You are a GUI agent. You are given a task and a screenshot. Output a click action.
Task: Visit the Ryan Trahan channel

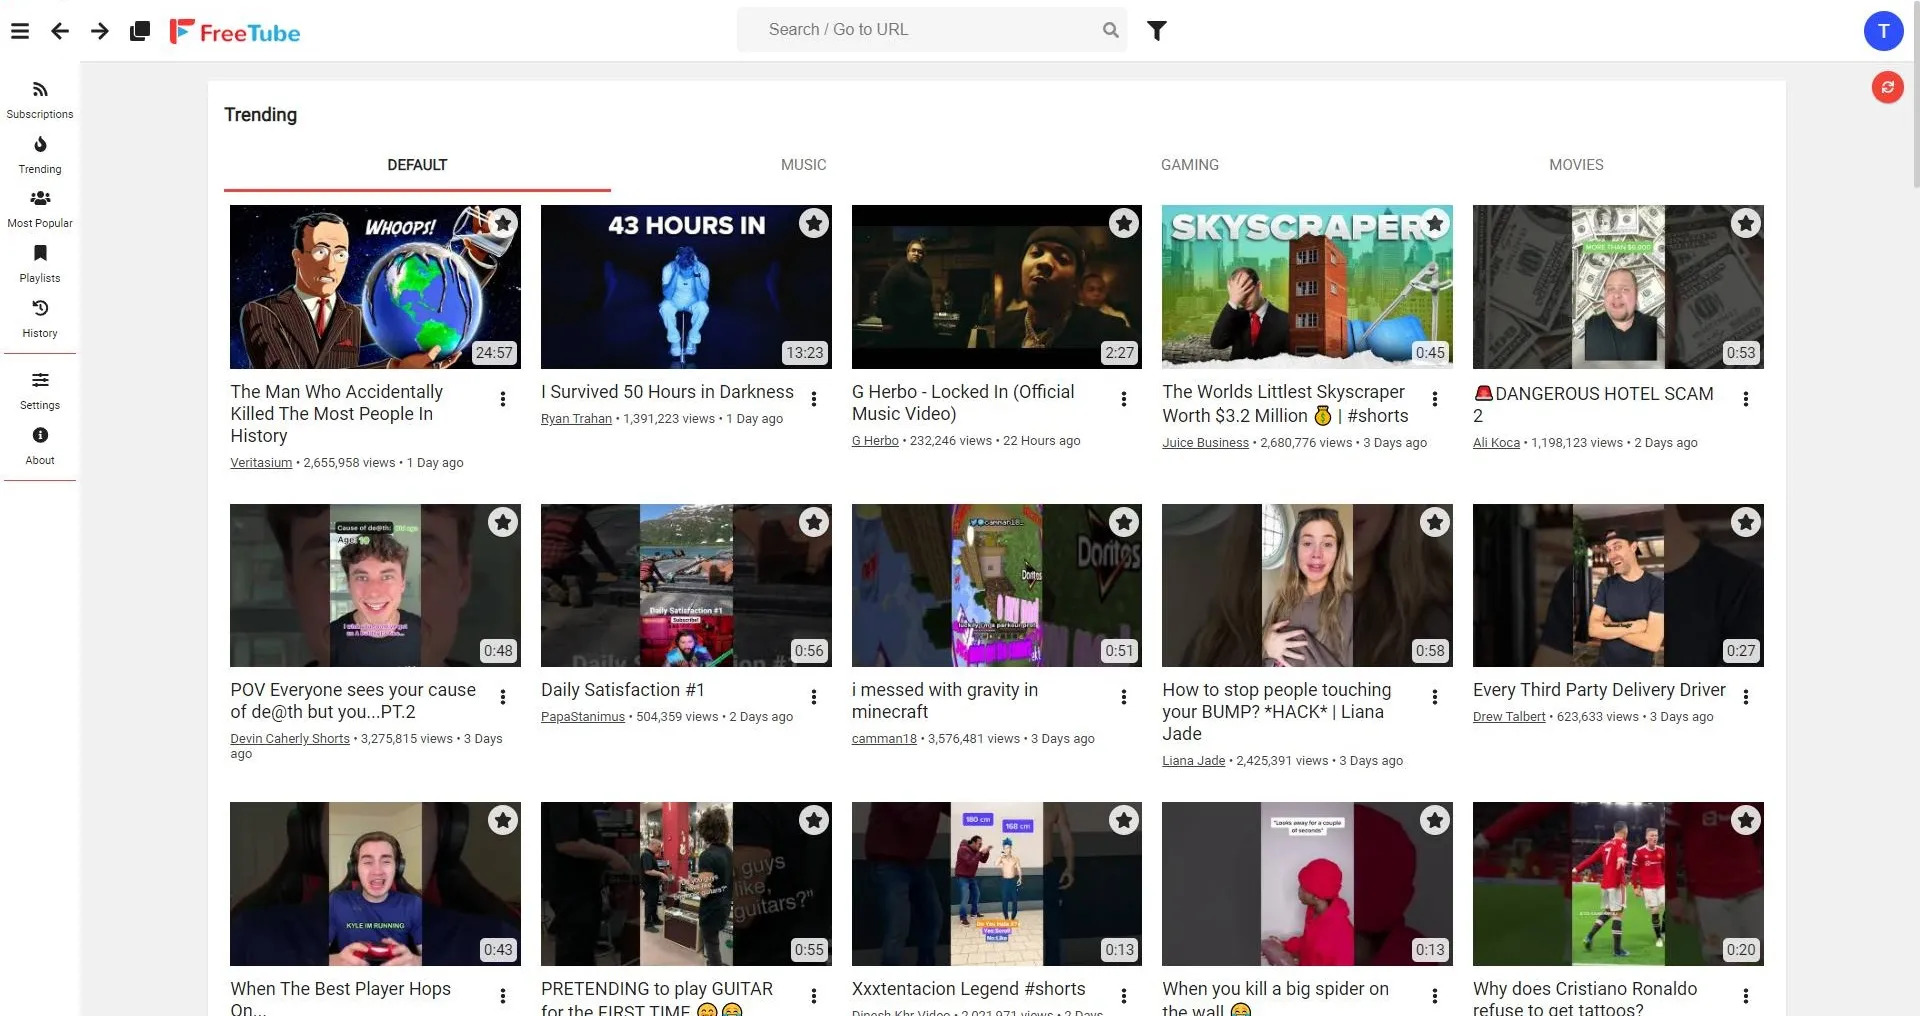coord(576,419)
